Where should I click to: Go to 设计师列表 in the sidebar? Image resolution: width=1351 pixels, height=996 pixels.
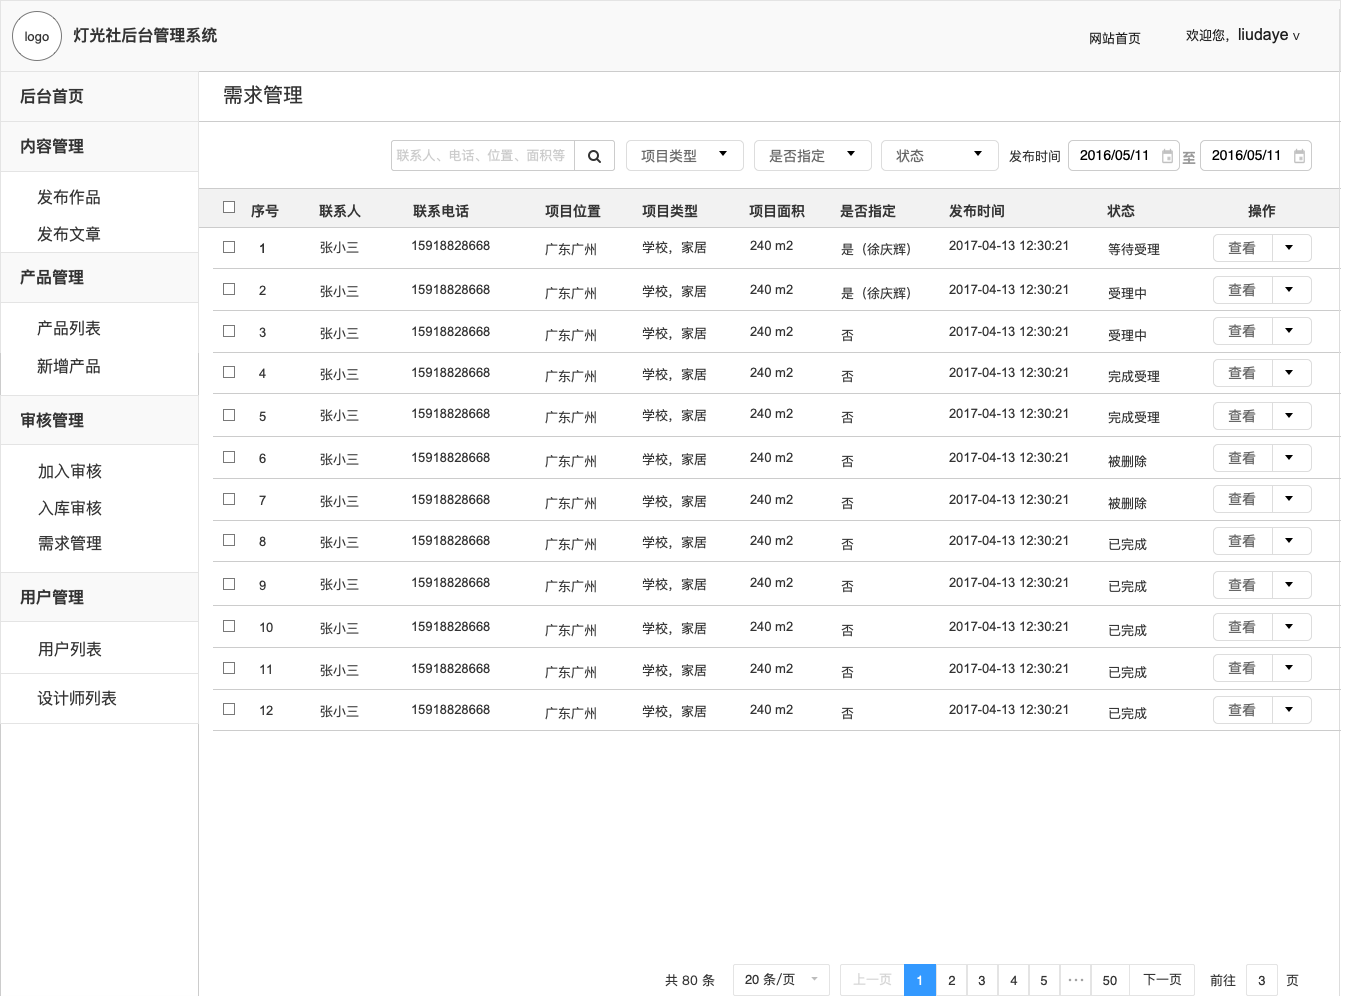pos(77,698)
